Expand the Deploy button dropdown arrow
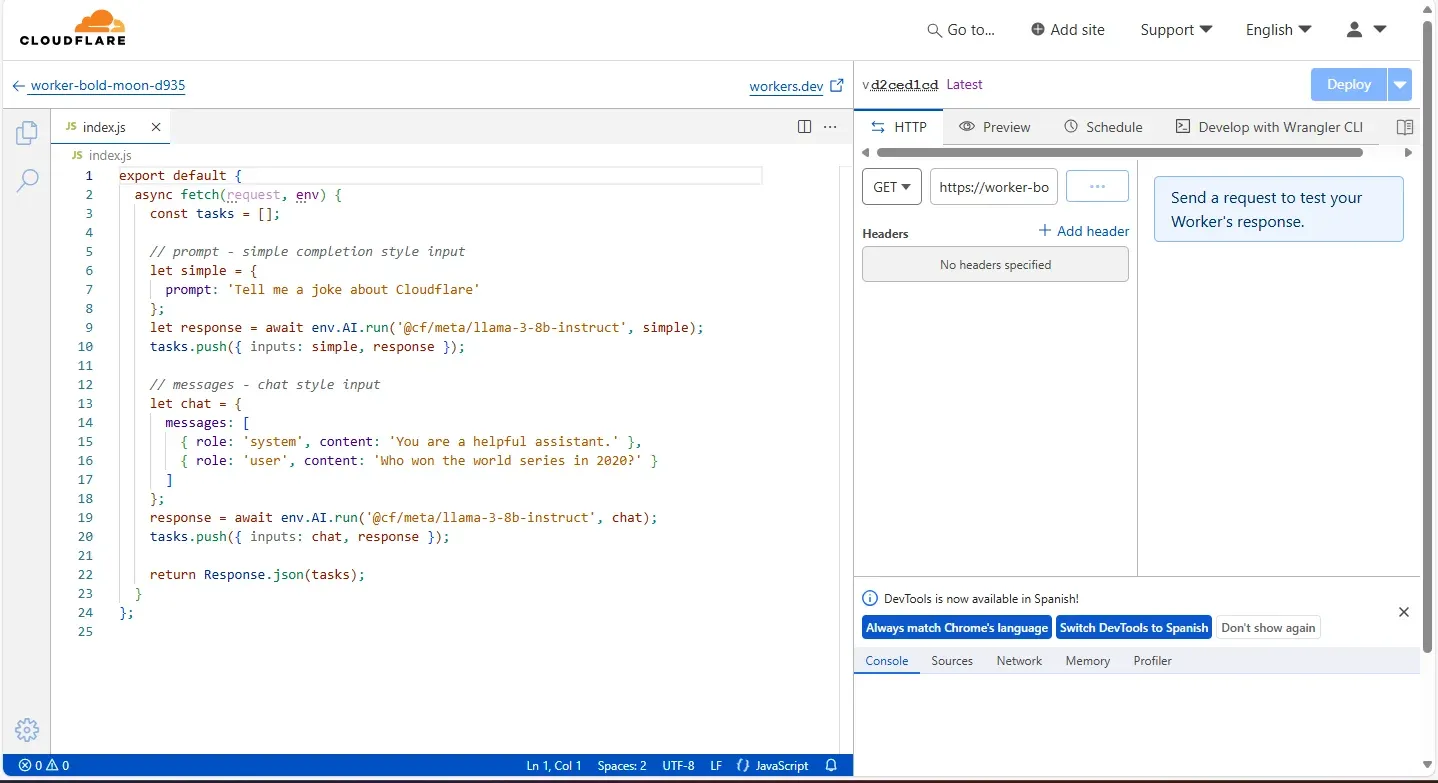The height and width of the screenshot is (783, 1438). (x=1400, y=85)
